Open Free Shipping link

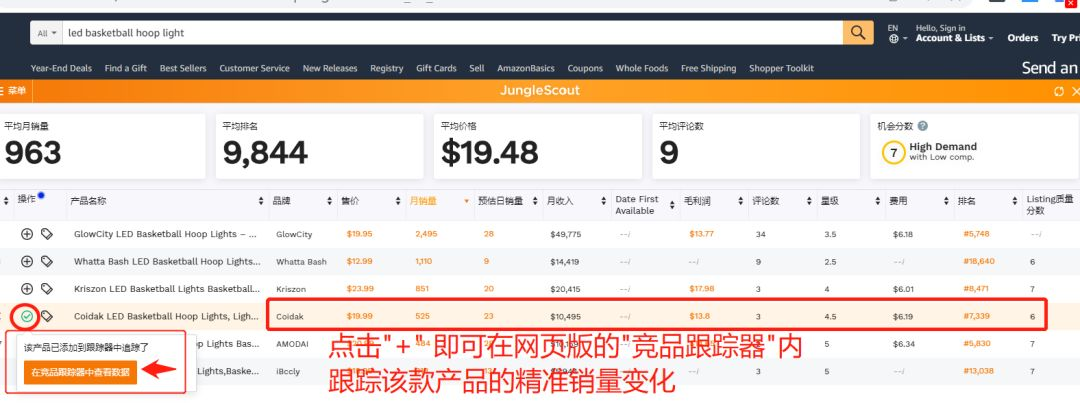(x=708, y=68)
